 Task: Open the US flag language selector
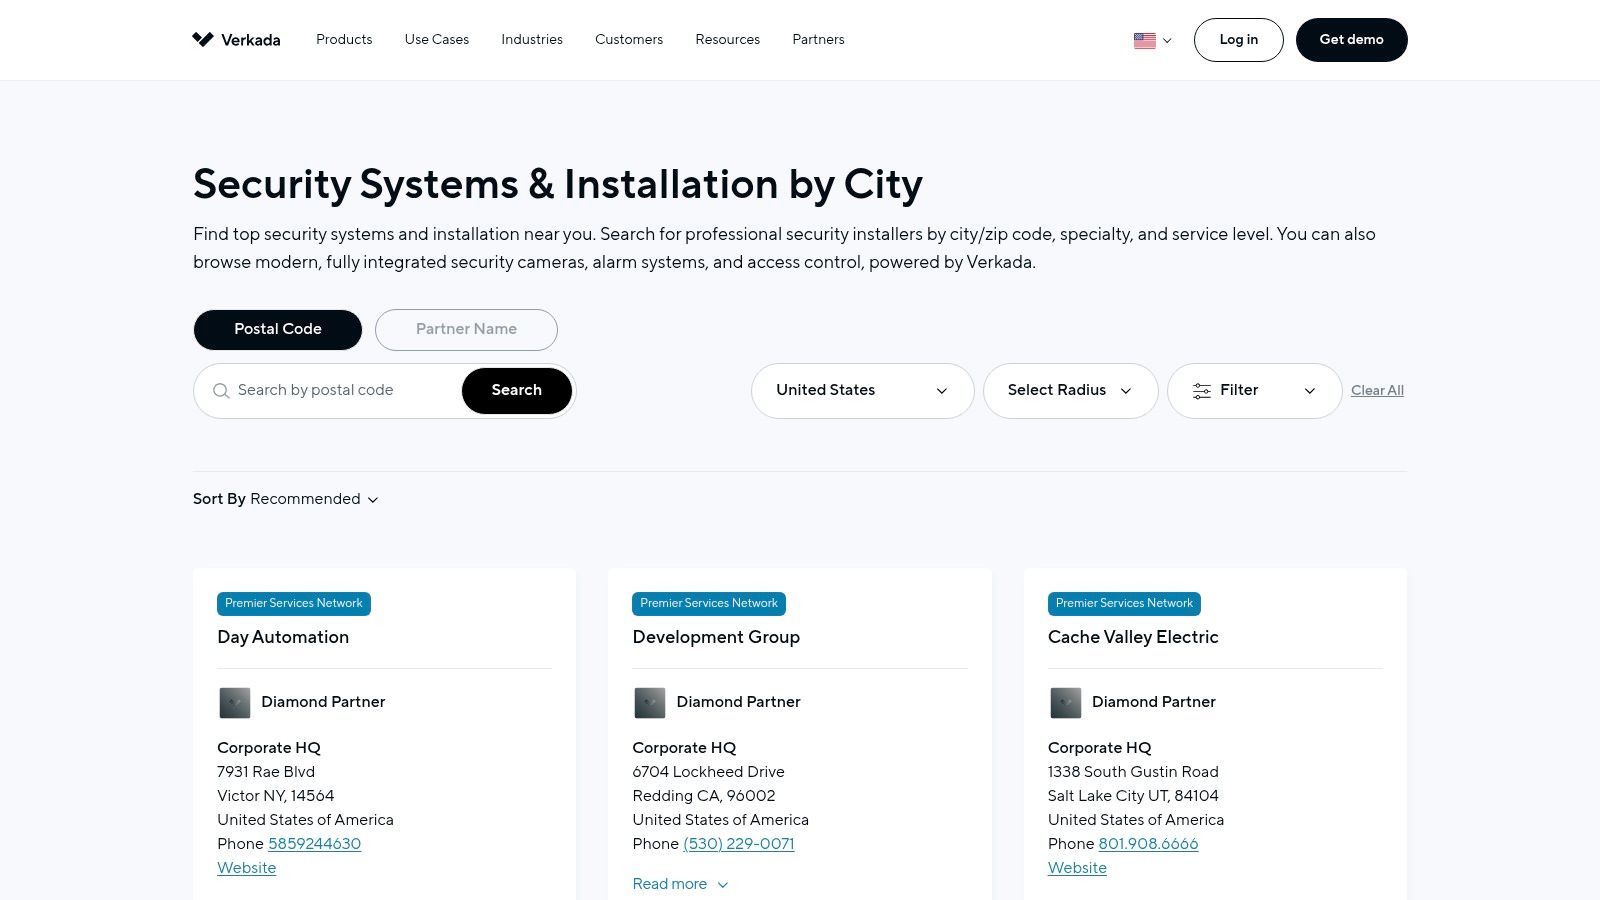tap(1152, 40)
